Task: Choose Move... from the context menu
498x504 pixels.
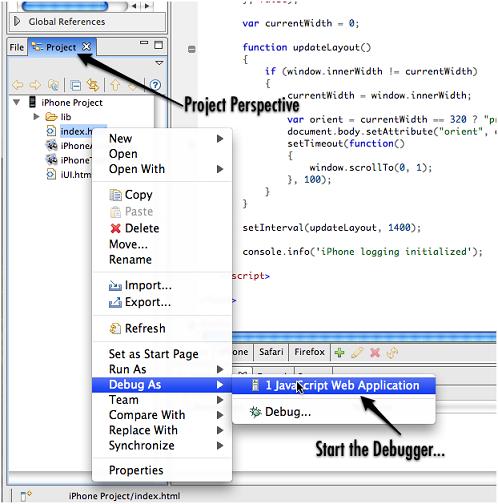Action: point(162,244)
